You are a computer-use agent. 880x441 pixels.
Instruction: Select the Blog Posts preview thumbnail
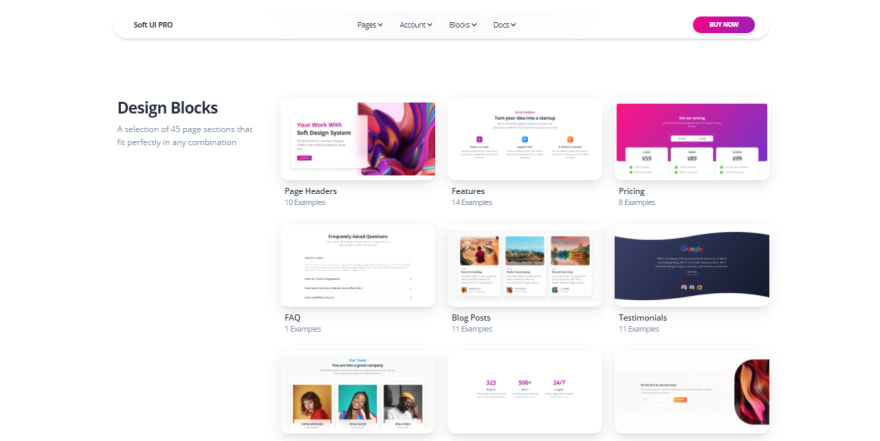(x=524, y=265)
